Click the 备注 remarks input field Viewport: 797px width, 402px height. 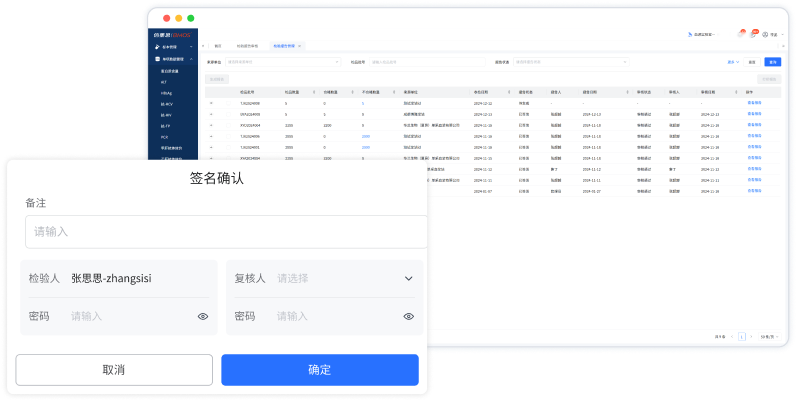click(225, 231)
